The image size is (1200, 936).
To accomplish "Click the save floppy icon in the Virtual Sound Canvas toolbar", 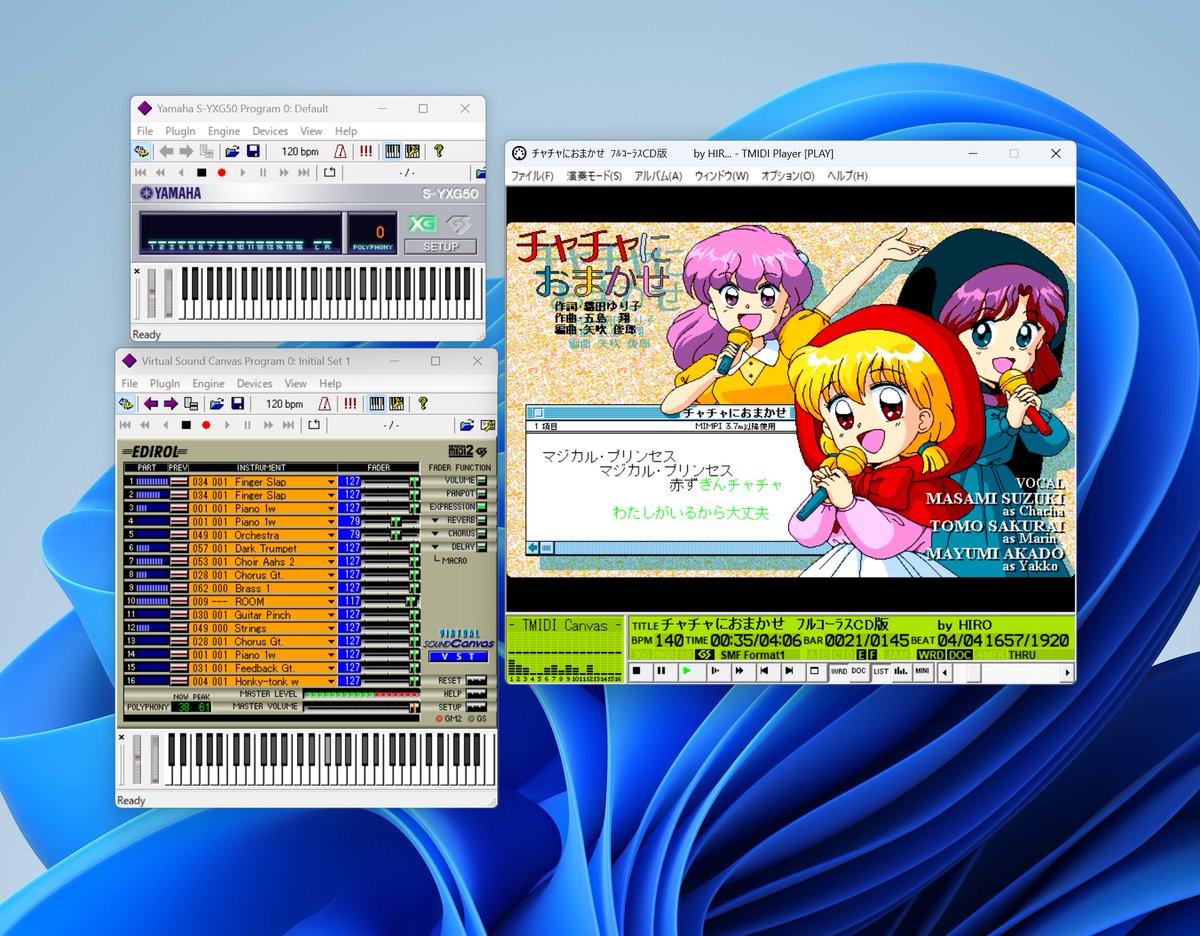I will (238, 404).
